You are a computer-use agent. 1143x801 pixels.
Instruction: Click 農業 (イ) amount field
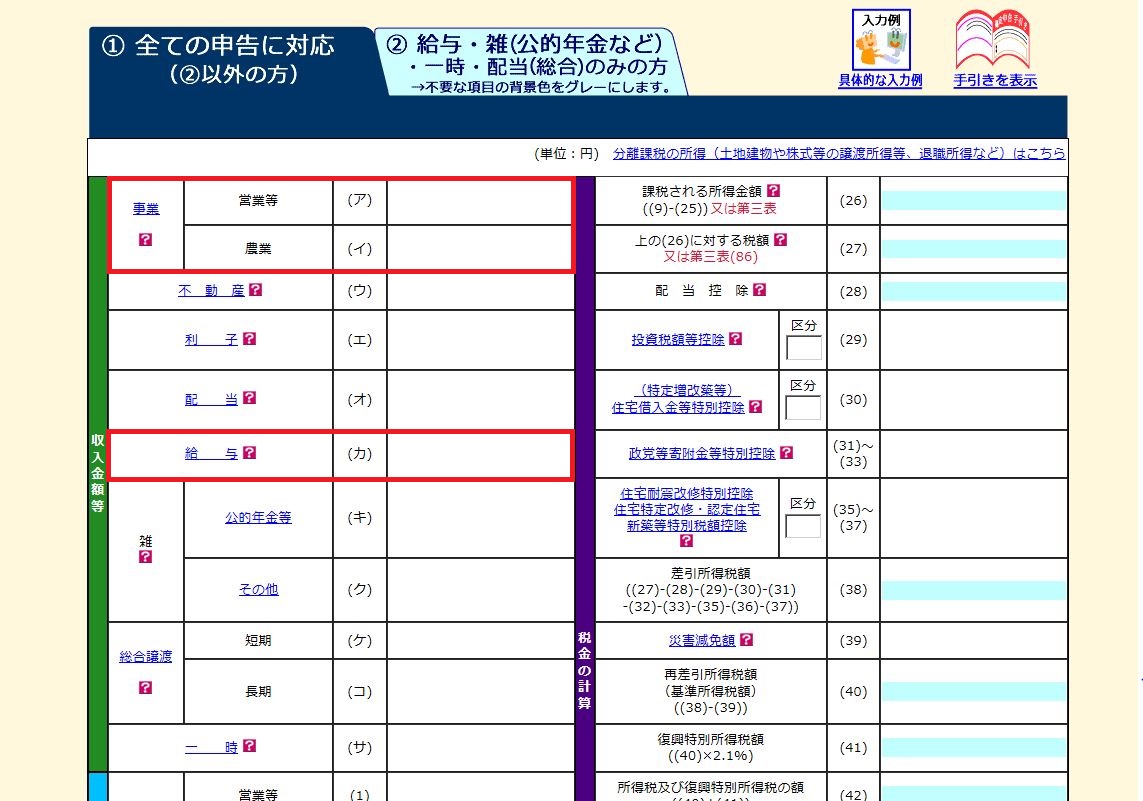click(480, 248)
